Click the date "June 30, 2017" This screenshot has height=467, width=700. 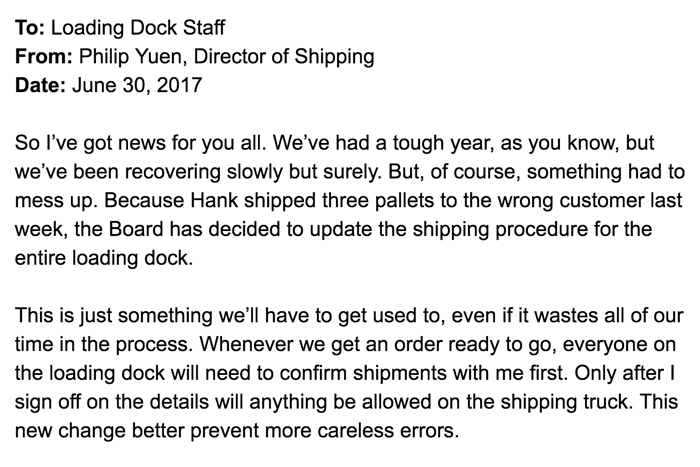click(x=136, y=85)
